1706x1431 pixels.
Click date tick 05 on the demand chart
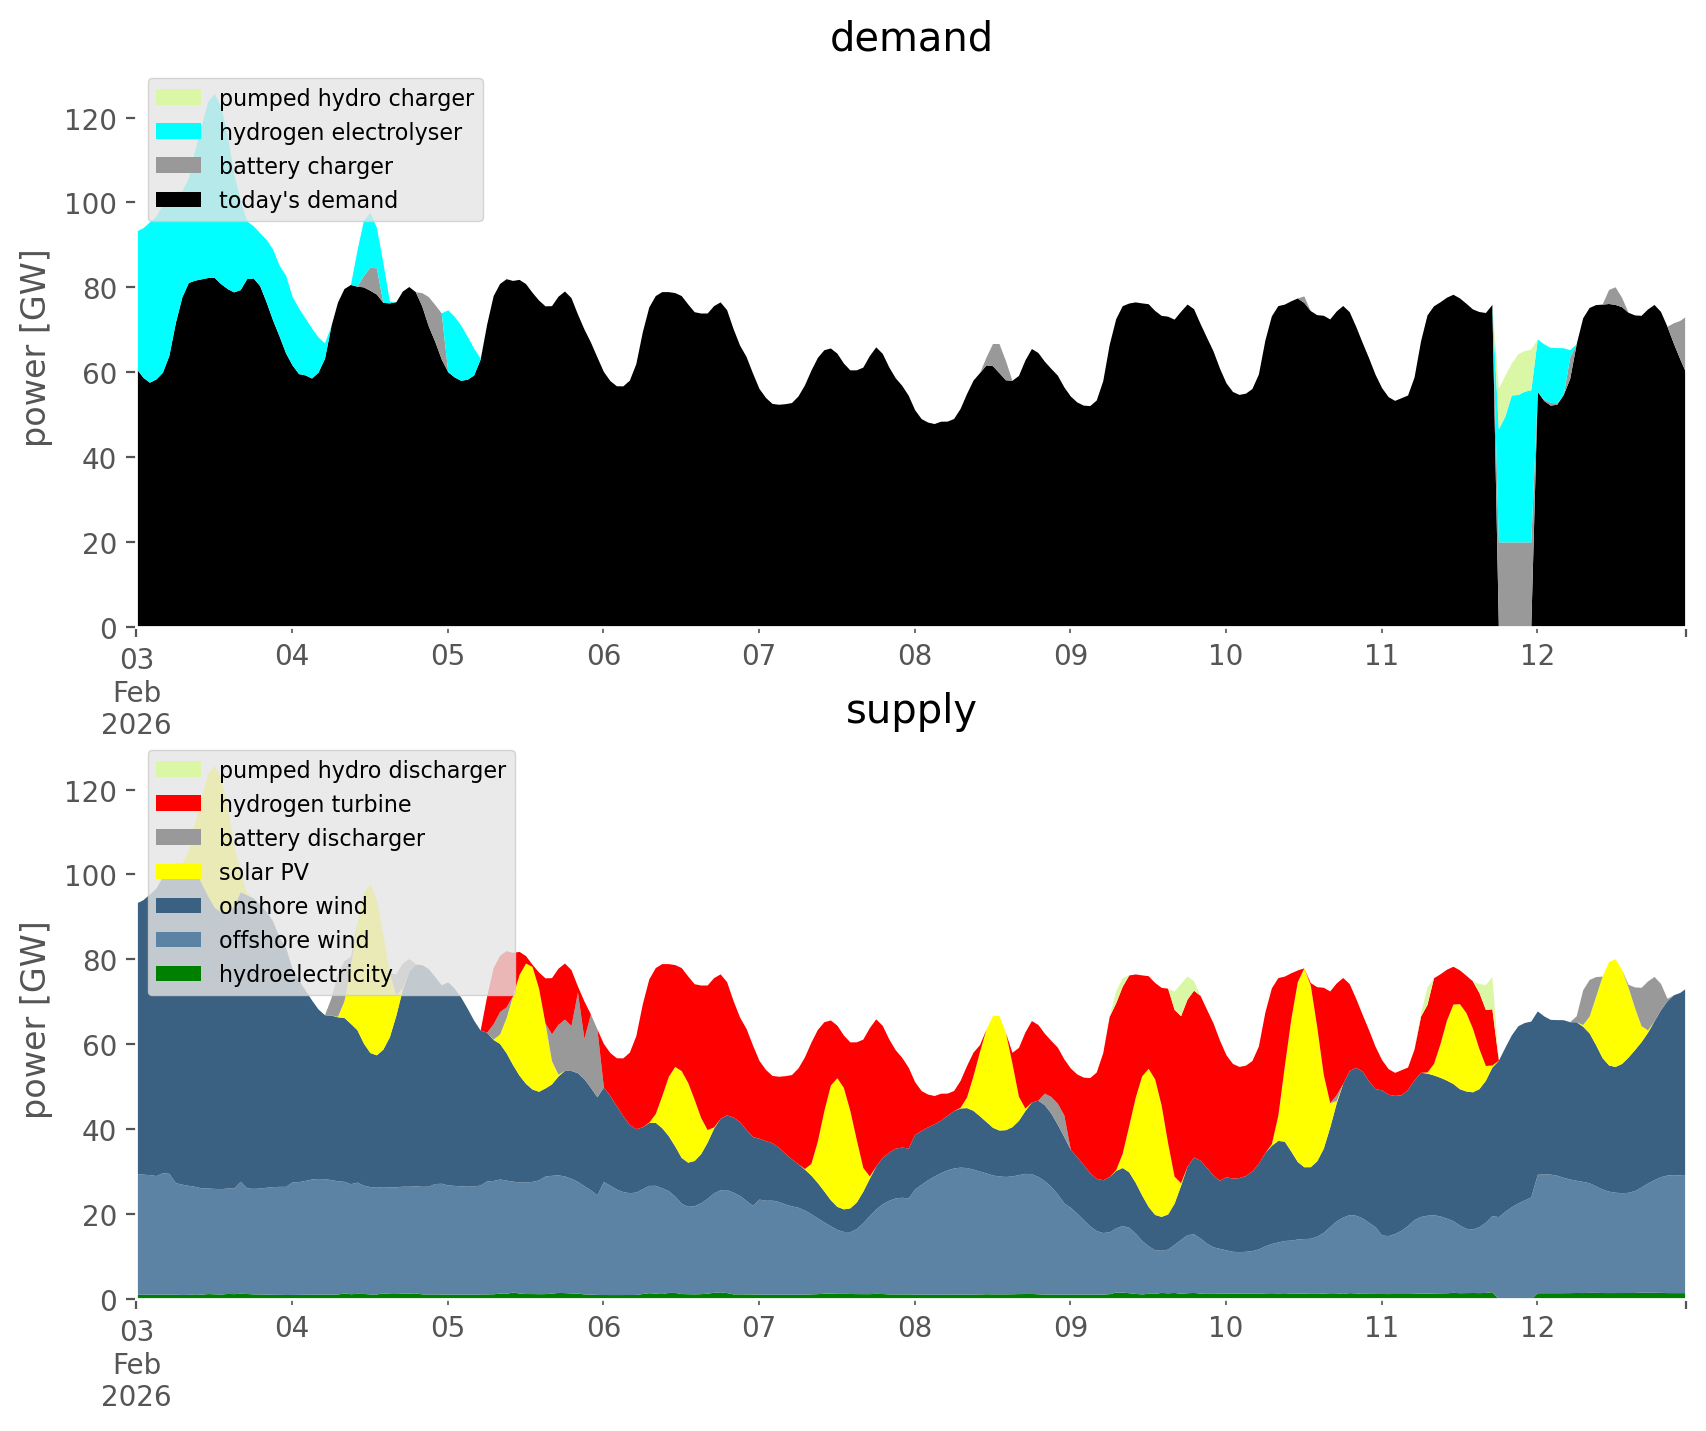448,657
